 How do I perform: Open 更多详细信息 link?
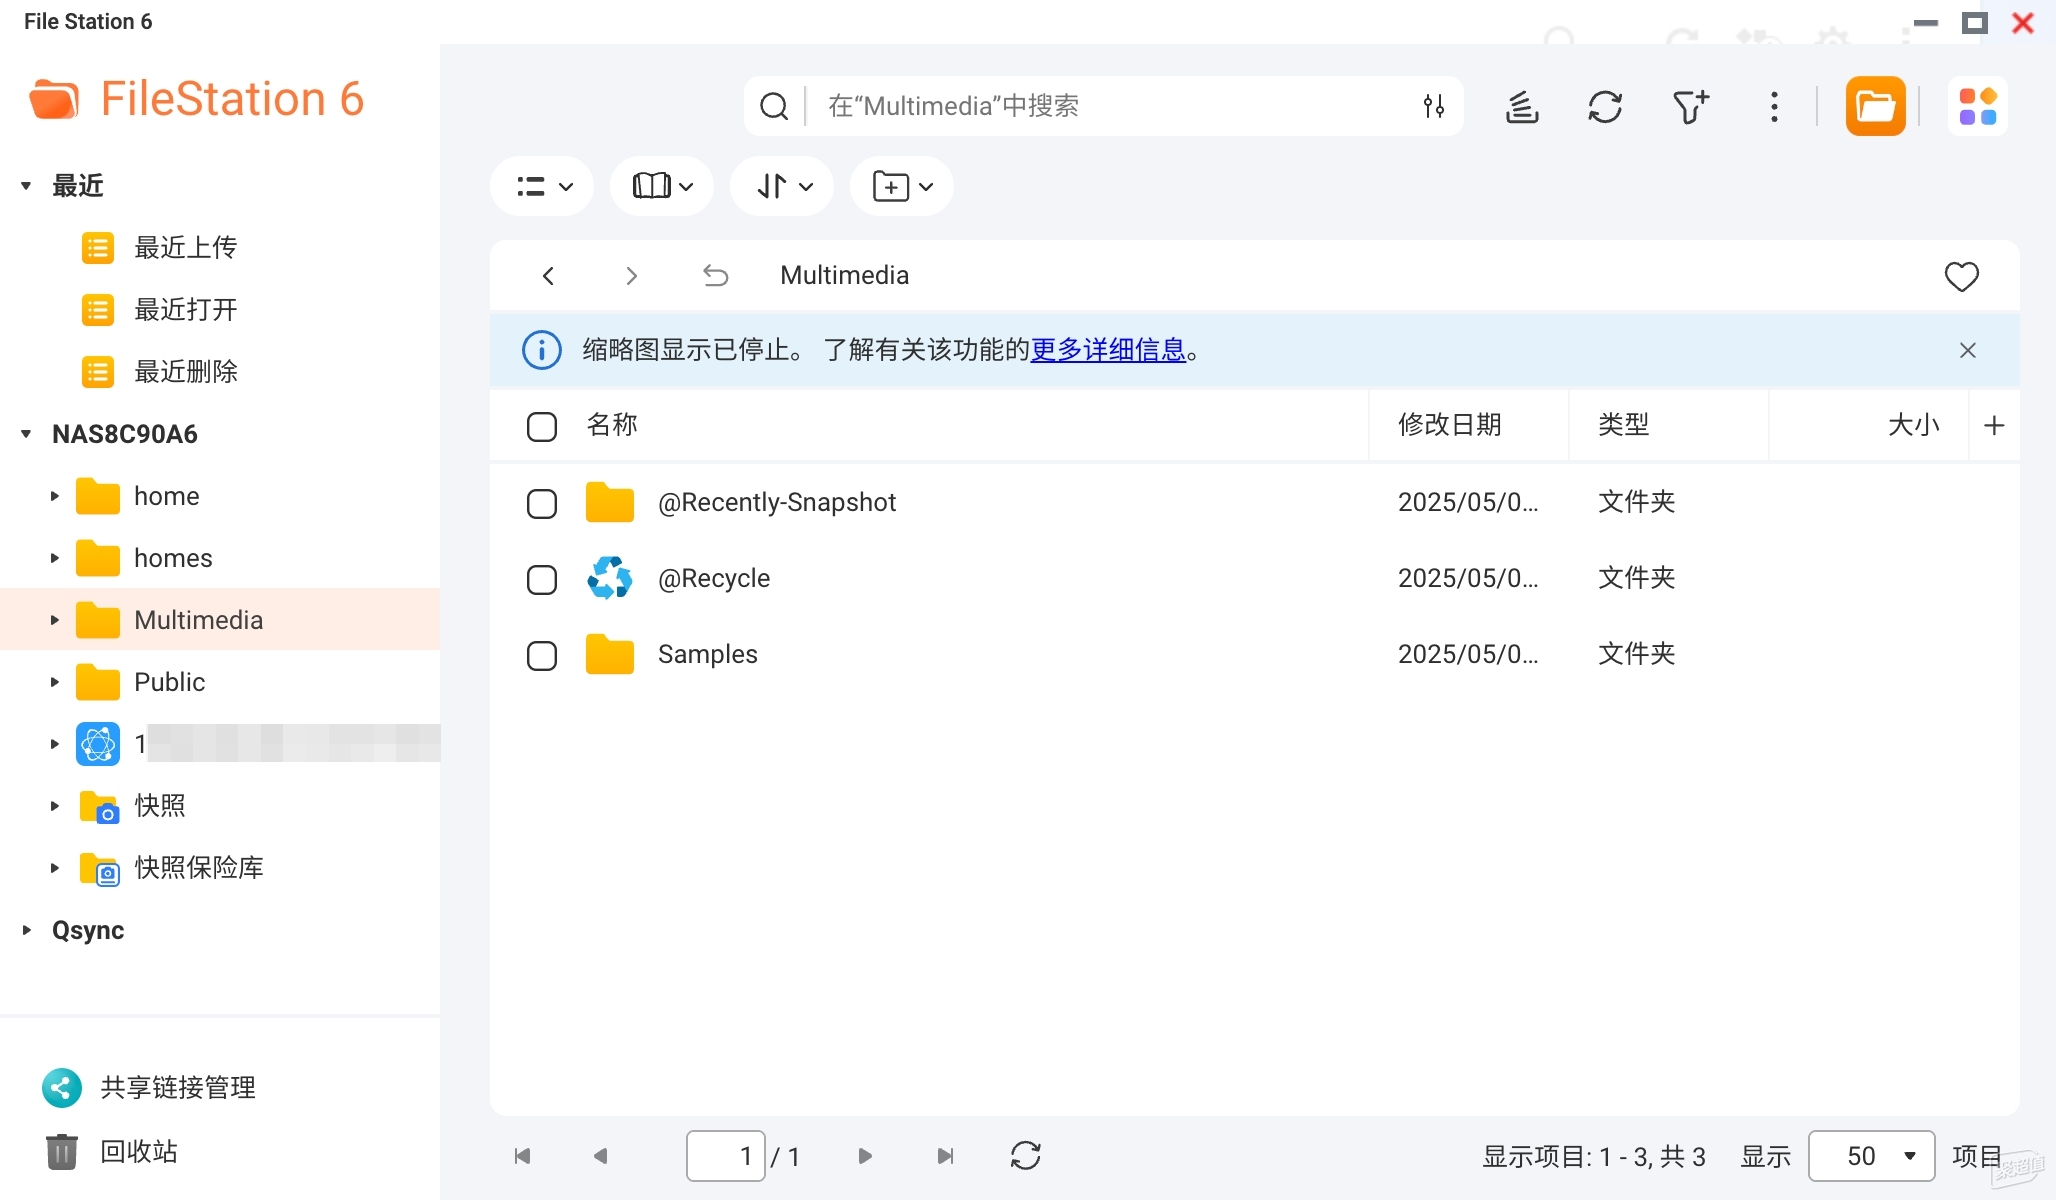1108,350
